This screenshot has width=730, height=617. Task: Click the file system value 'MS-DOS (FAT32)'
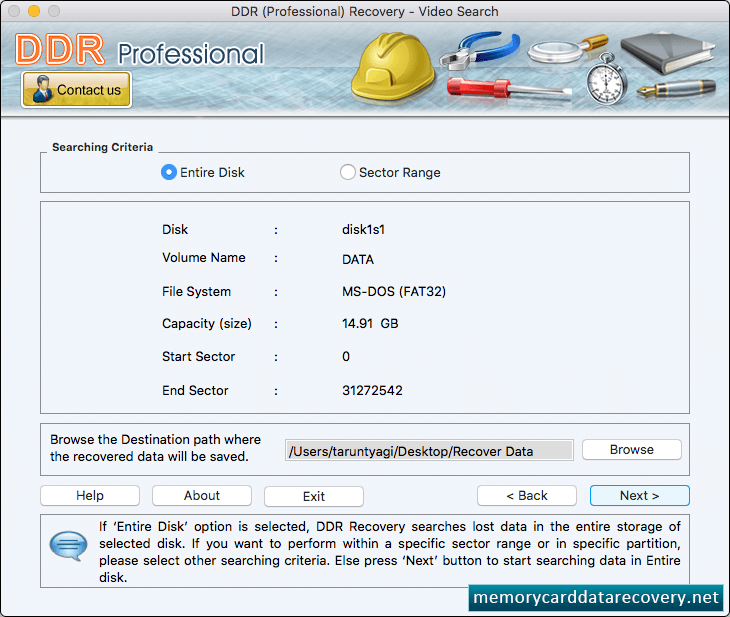coord(394,292)
